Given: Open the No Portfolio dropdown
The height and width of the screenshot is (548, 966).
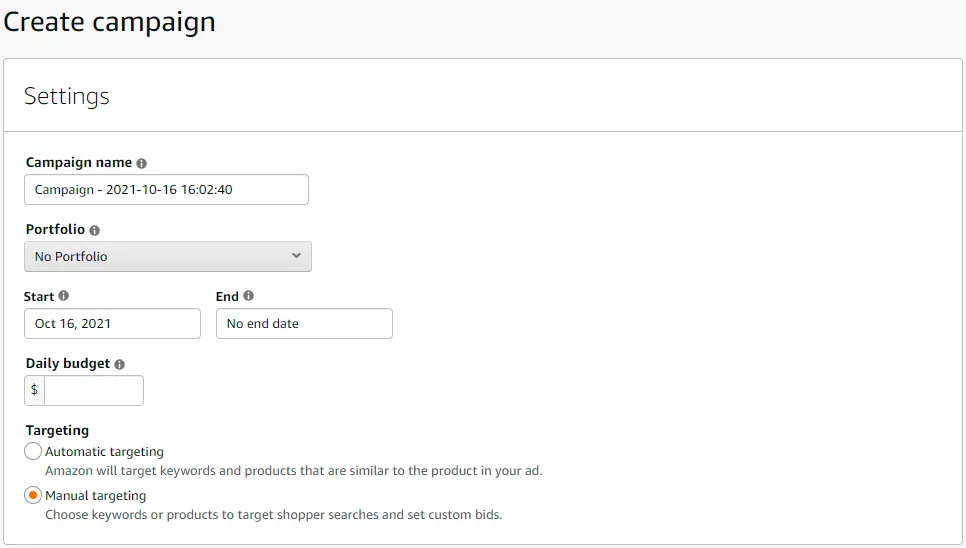Looking at the screenshot, I should point(167,256).
